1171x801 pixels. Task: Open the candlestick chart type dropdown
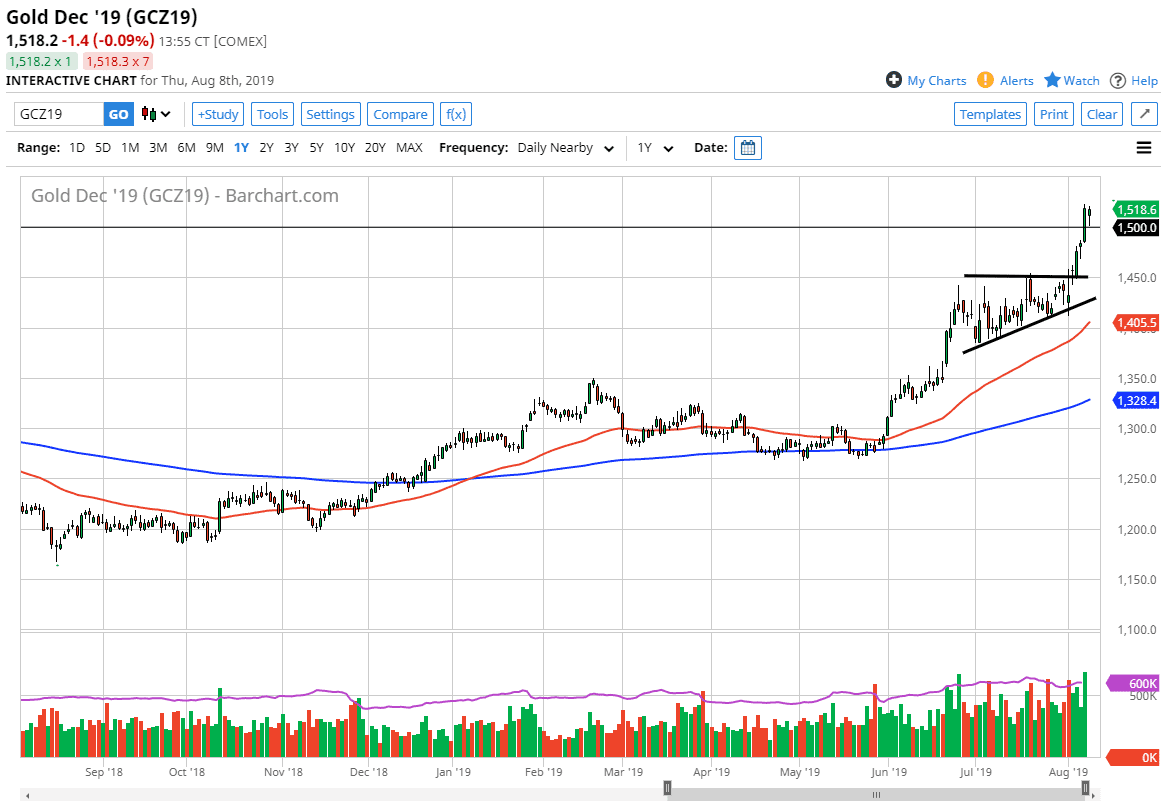156,114
